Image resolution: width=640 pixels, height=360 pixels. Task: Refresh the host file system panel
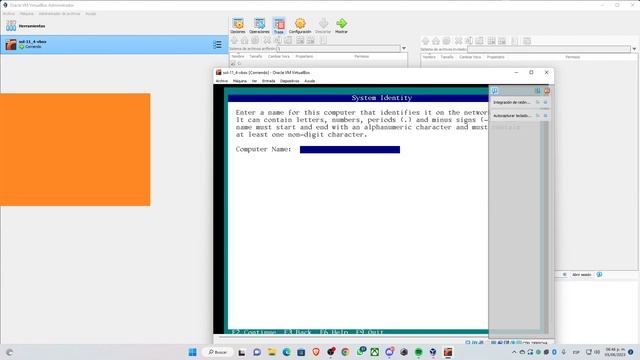point(255,40)
